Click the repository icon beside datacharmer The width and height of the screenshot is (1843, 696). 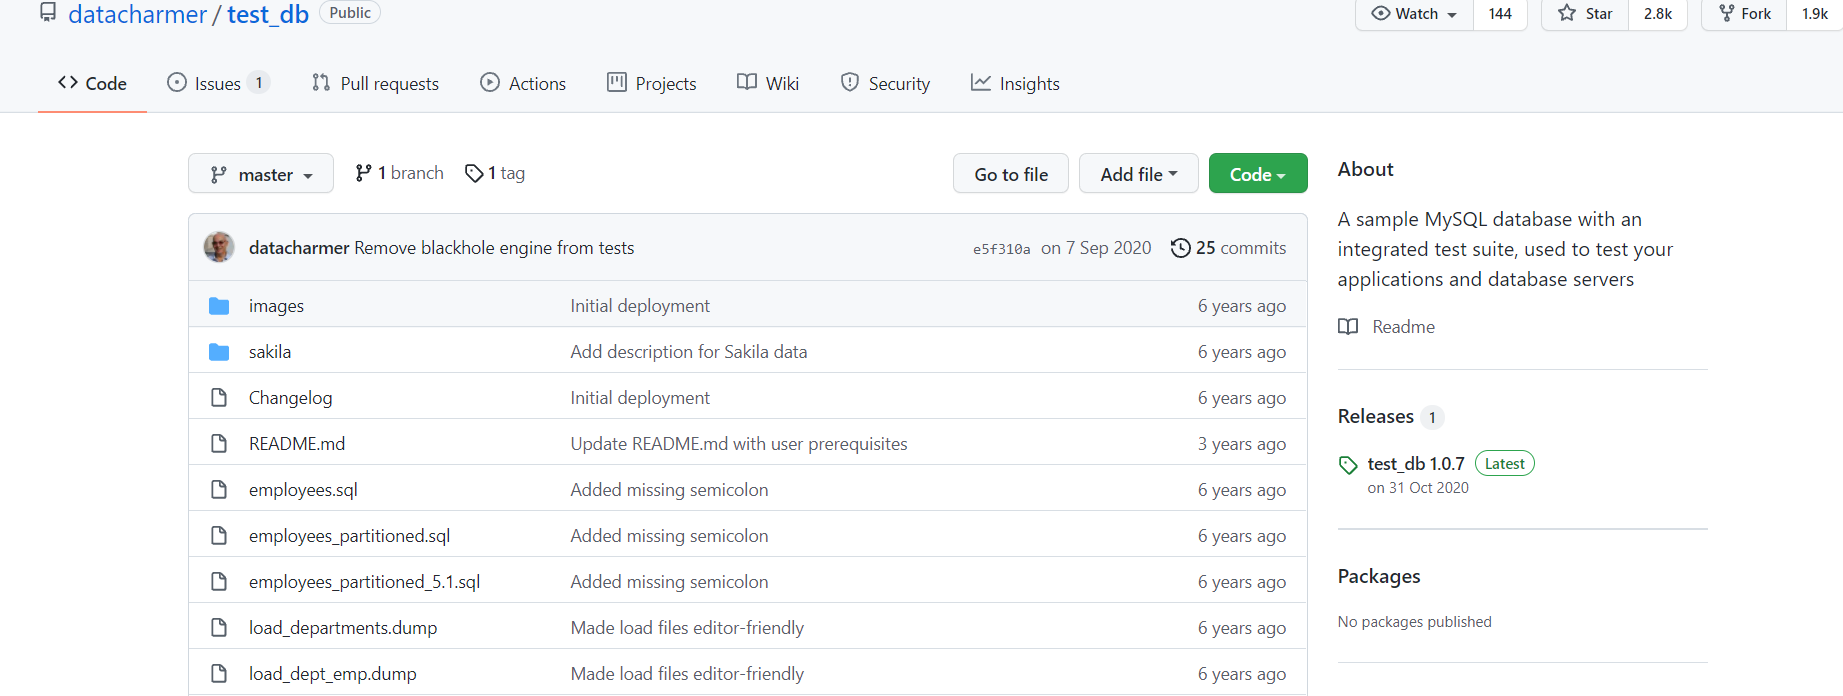pyautogui.click(x=48, y=12)
